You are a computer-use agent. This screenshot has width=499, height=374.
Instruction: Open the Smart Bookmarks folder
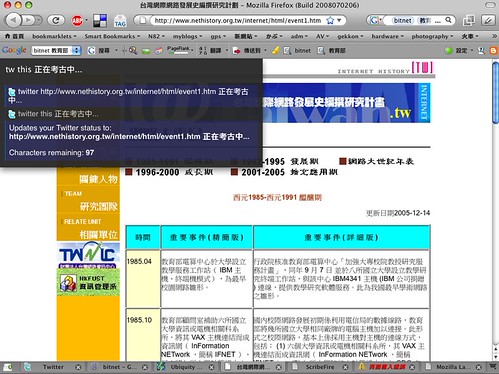click(112, 36)
